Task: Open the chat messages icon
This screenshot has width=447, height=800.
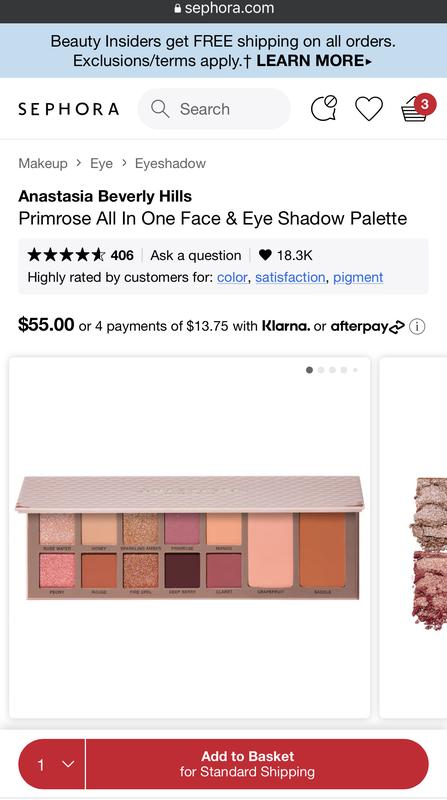Action: click(x=324, y=108)
